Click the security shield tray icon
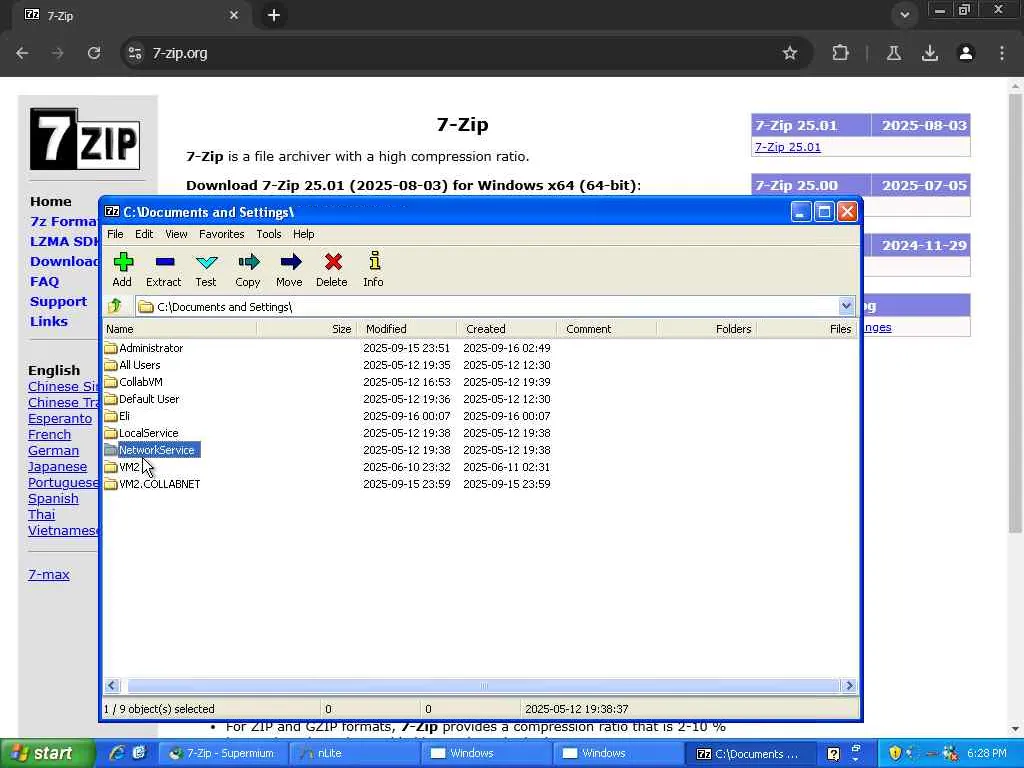 tap(895, 753)
